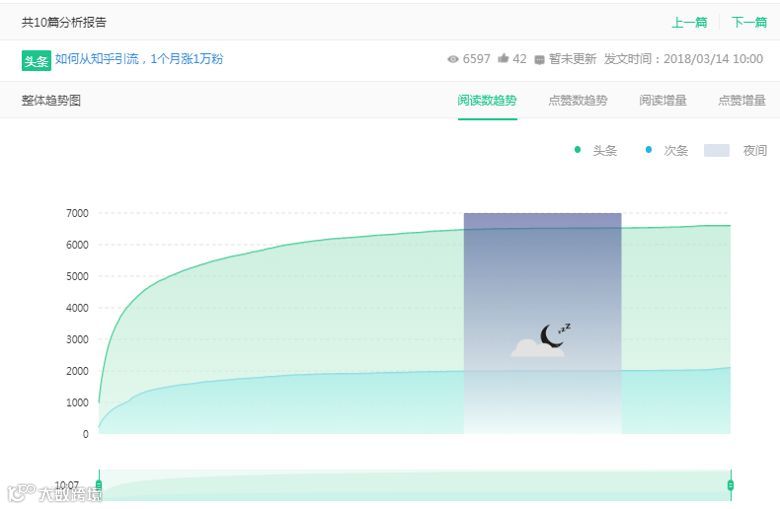This screenshot has width=780, height=509.
Task: Open article 如何从知乎引流，1个月涨1万粉
Action: click(139, 59)
